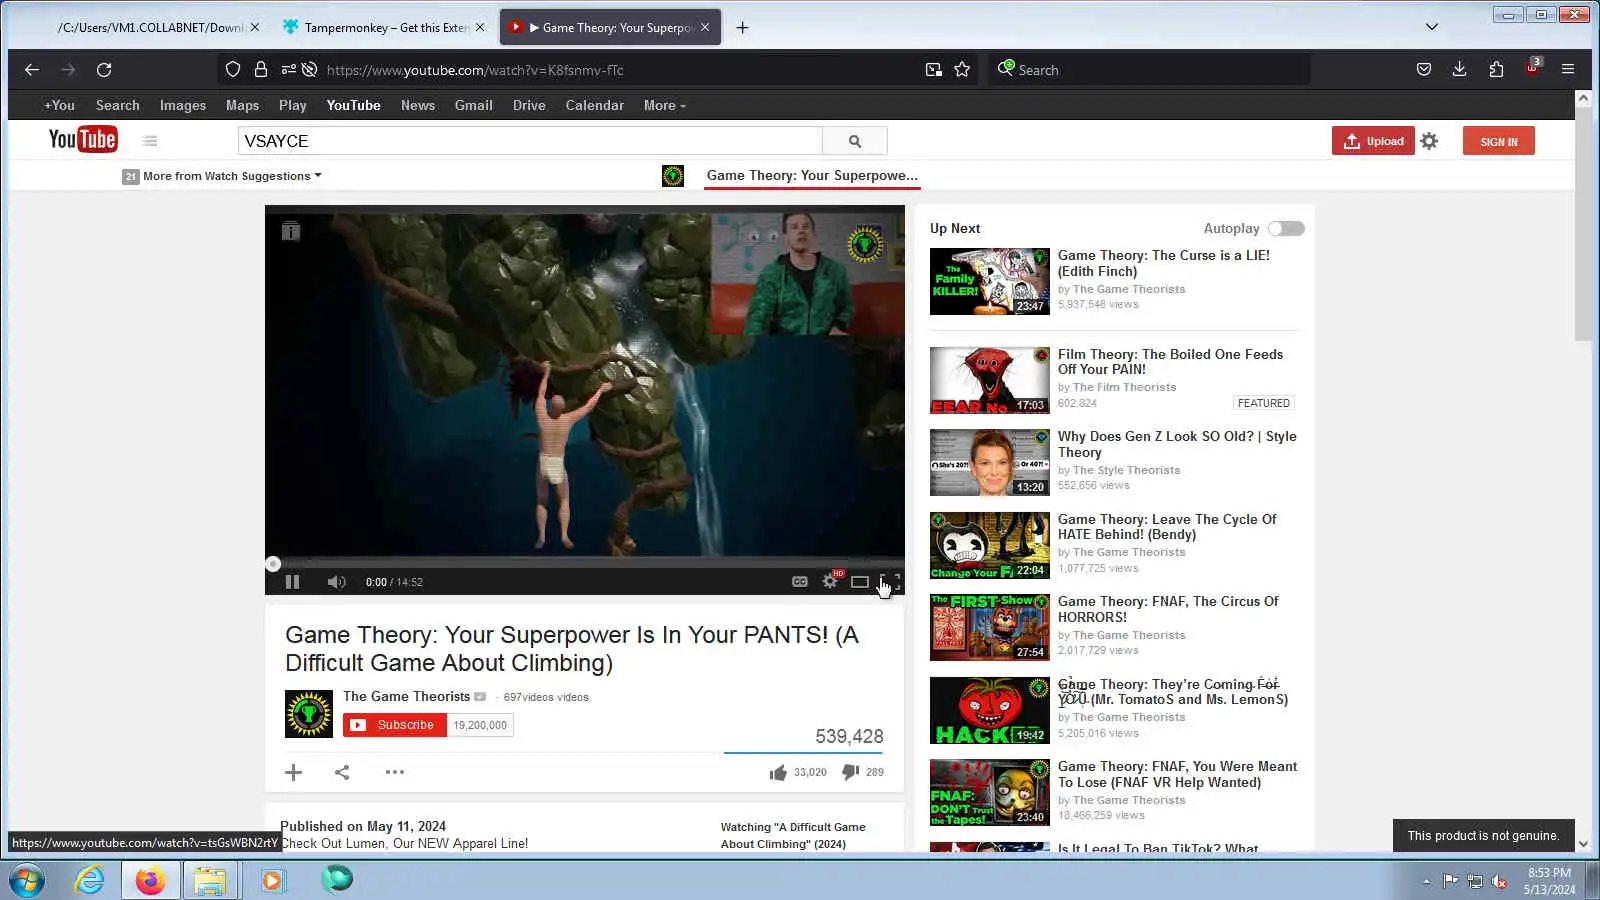This screenshot has width=1600, height=900.
Task: Mute the video using the speaker icon
Action: click(336, 582)
